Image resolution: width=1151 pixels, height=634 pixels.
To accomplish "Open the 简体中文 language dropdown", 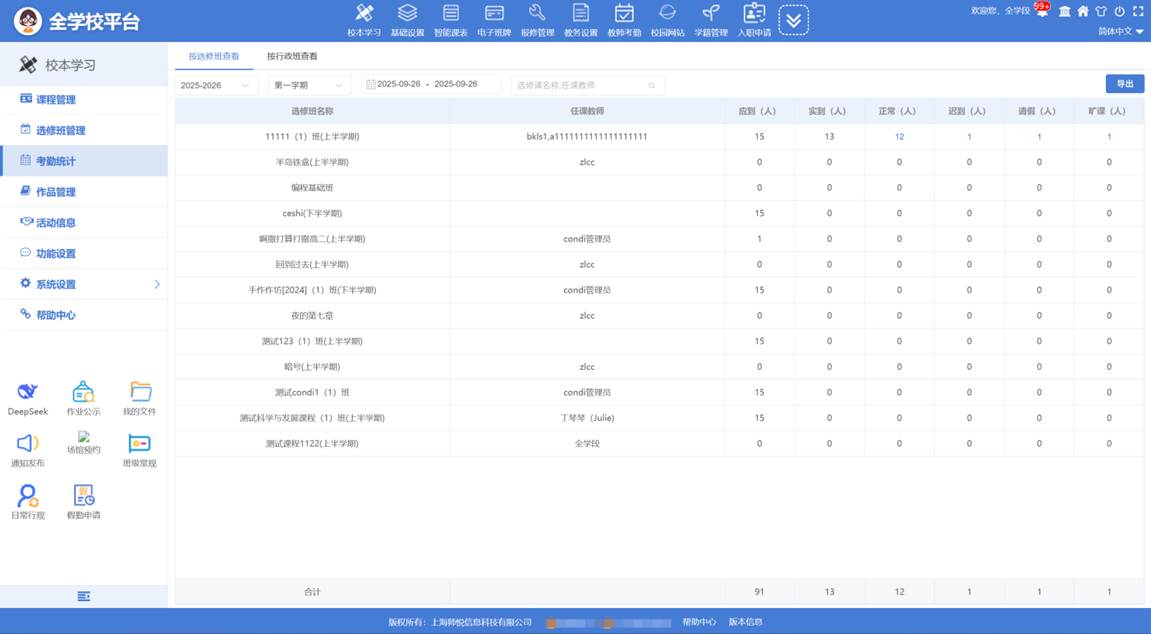I will pyautogui.click(x=1120, y=31).
